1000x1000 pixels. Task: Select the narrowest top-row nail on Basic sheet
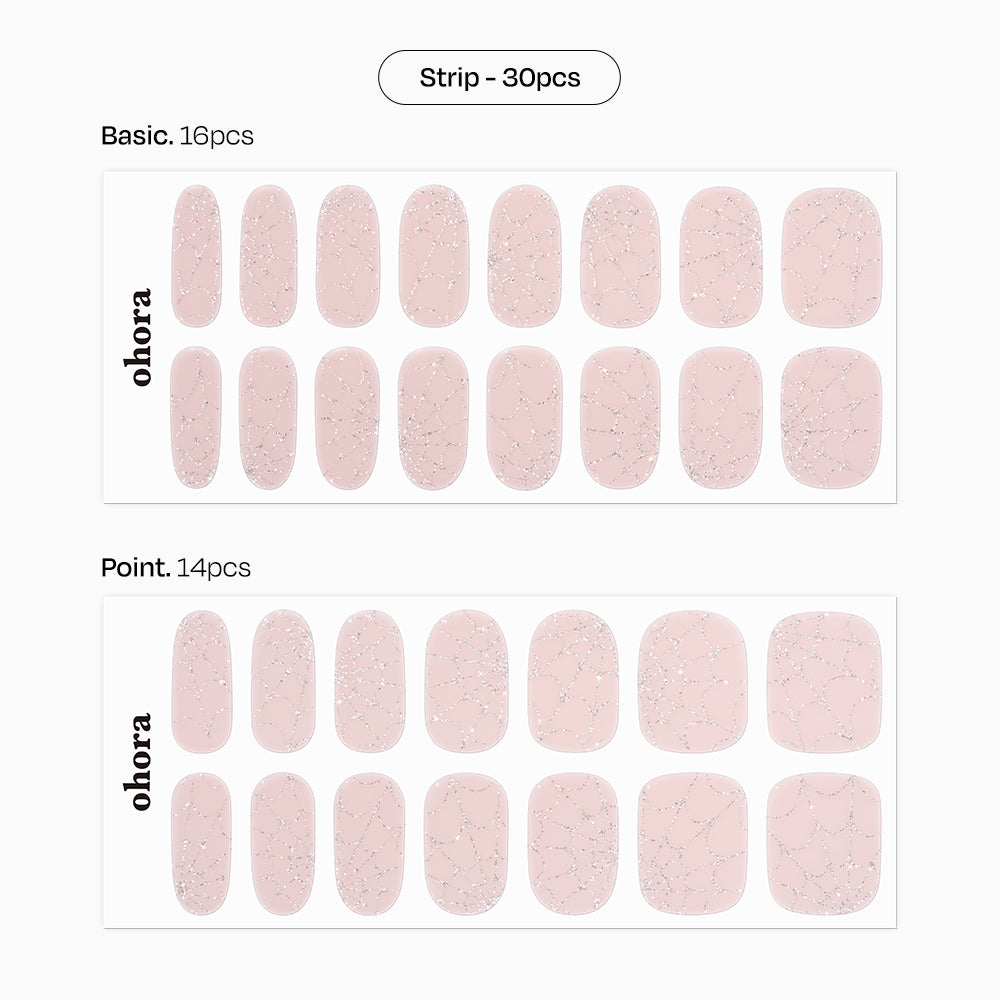[196, 256]
